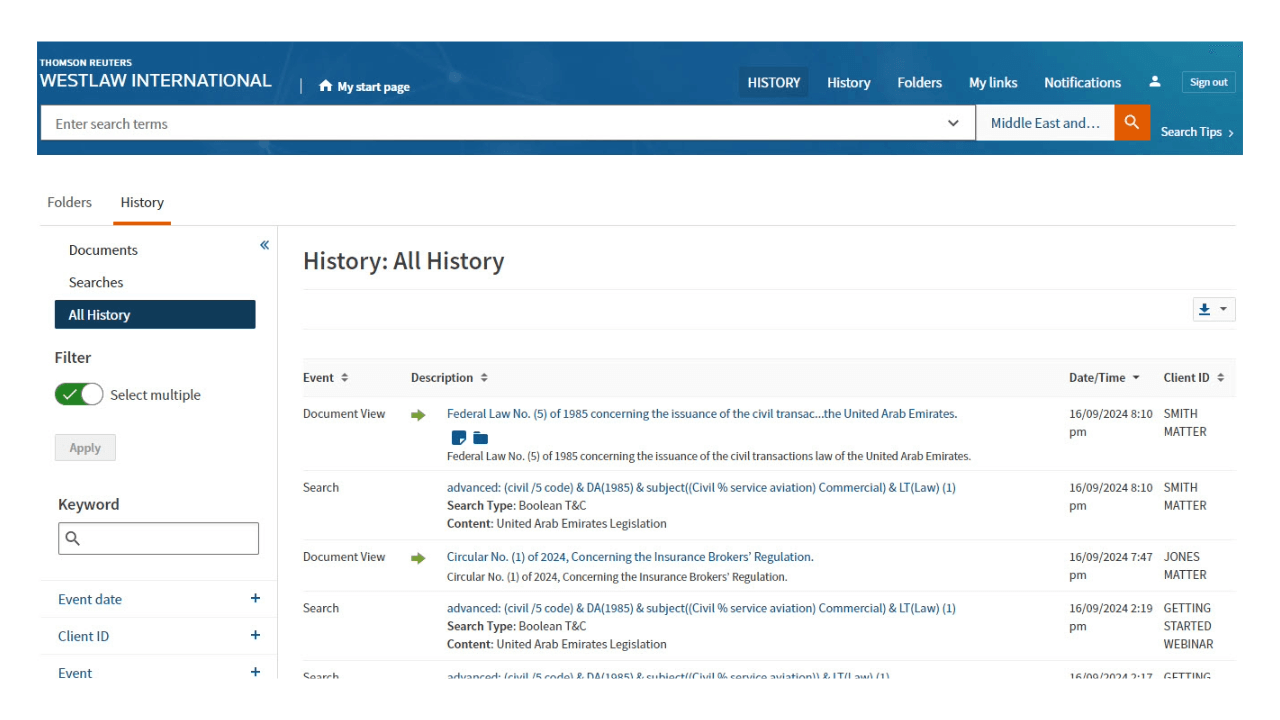Image resolution: width=1280 pixels, height=720 pixels.
Task: Open the search terms dropdown arrow
Action: tap(953, 124)
